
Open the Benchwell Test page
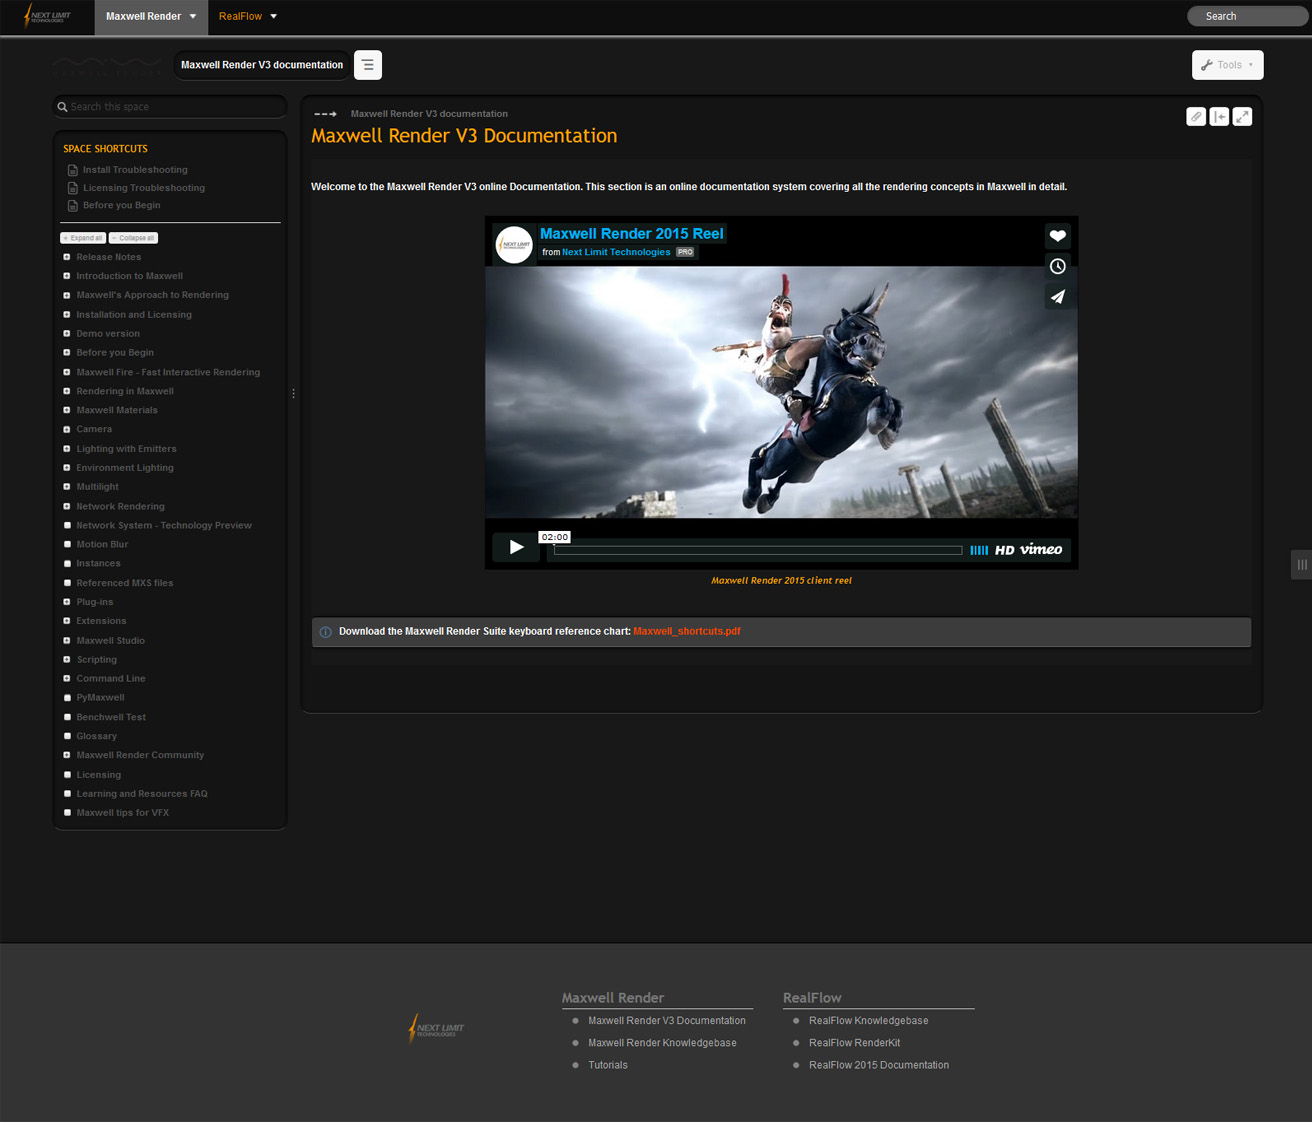tap(111, 717)
